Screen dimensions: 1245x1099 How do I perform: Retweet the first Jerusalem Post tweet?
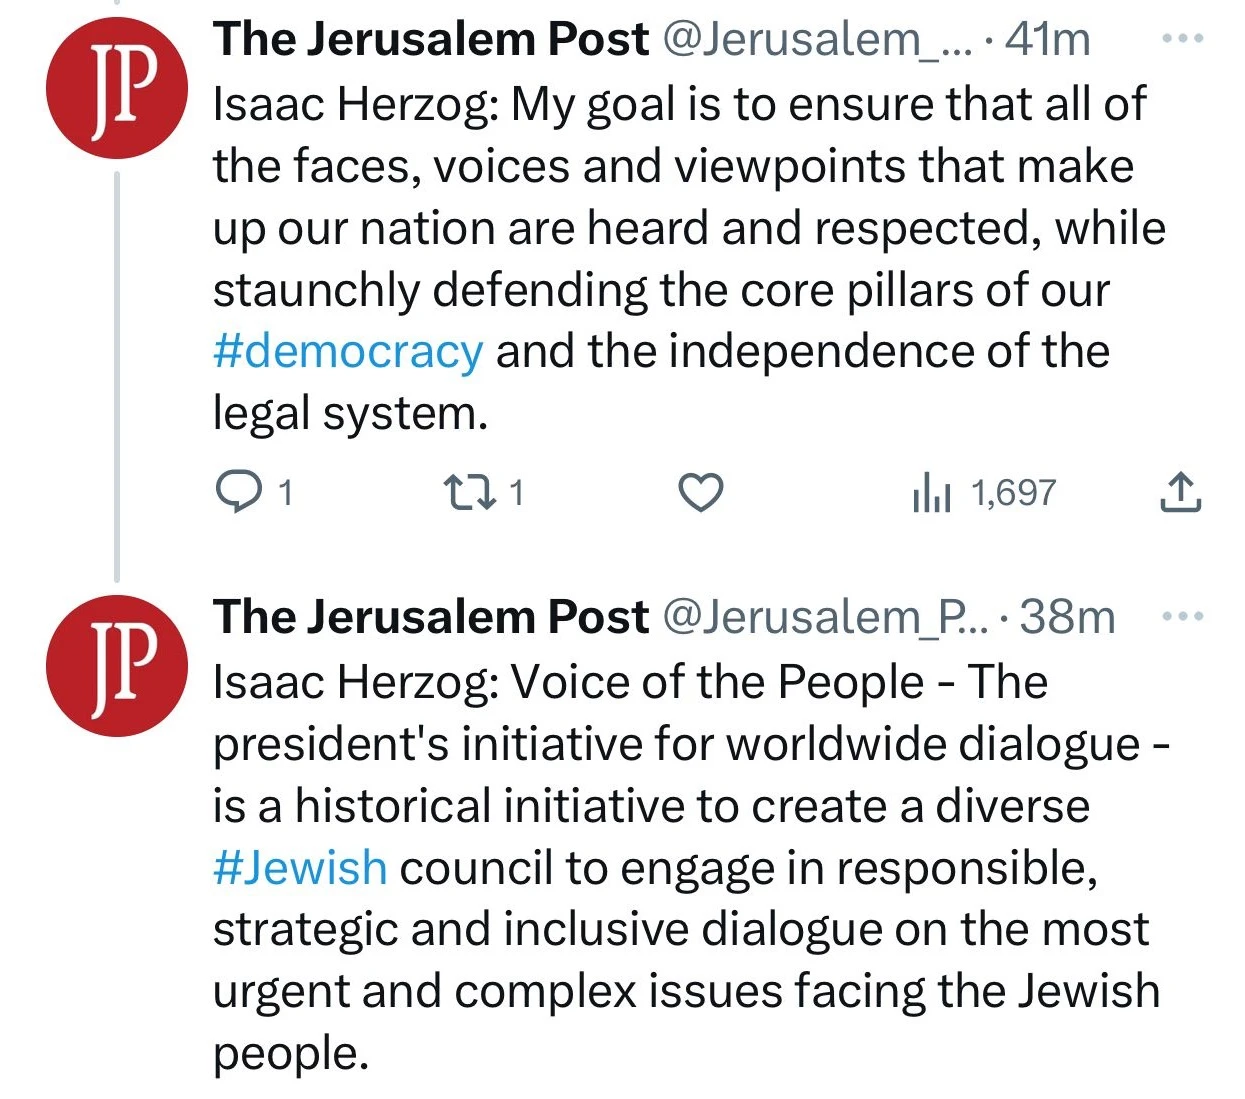pos(466,492)
